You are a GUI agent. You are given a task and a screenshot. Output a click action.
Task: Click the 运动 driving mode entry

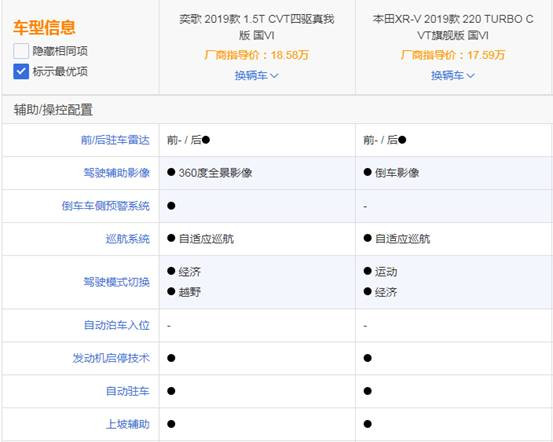pos(386,272)
